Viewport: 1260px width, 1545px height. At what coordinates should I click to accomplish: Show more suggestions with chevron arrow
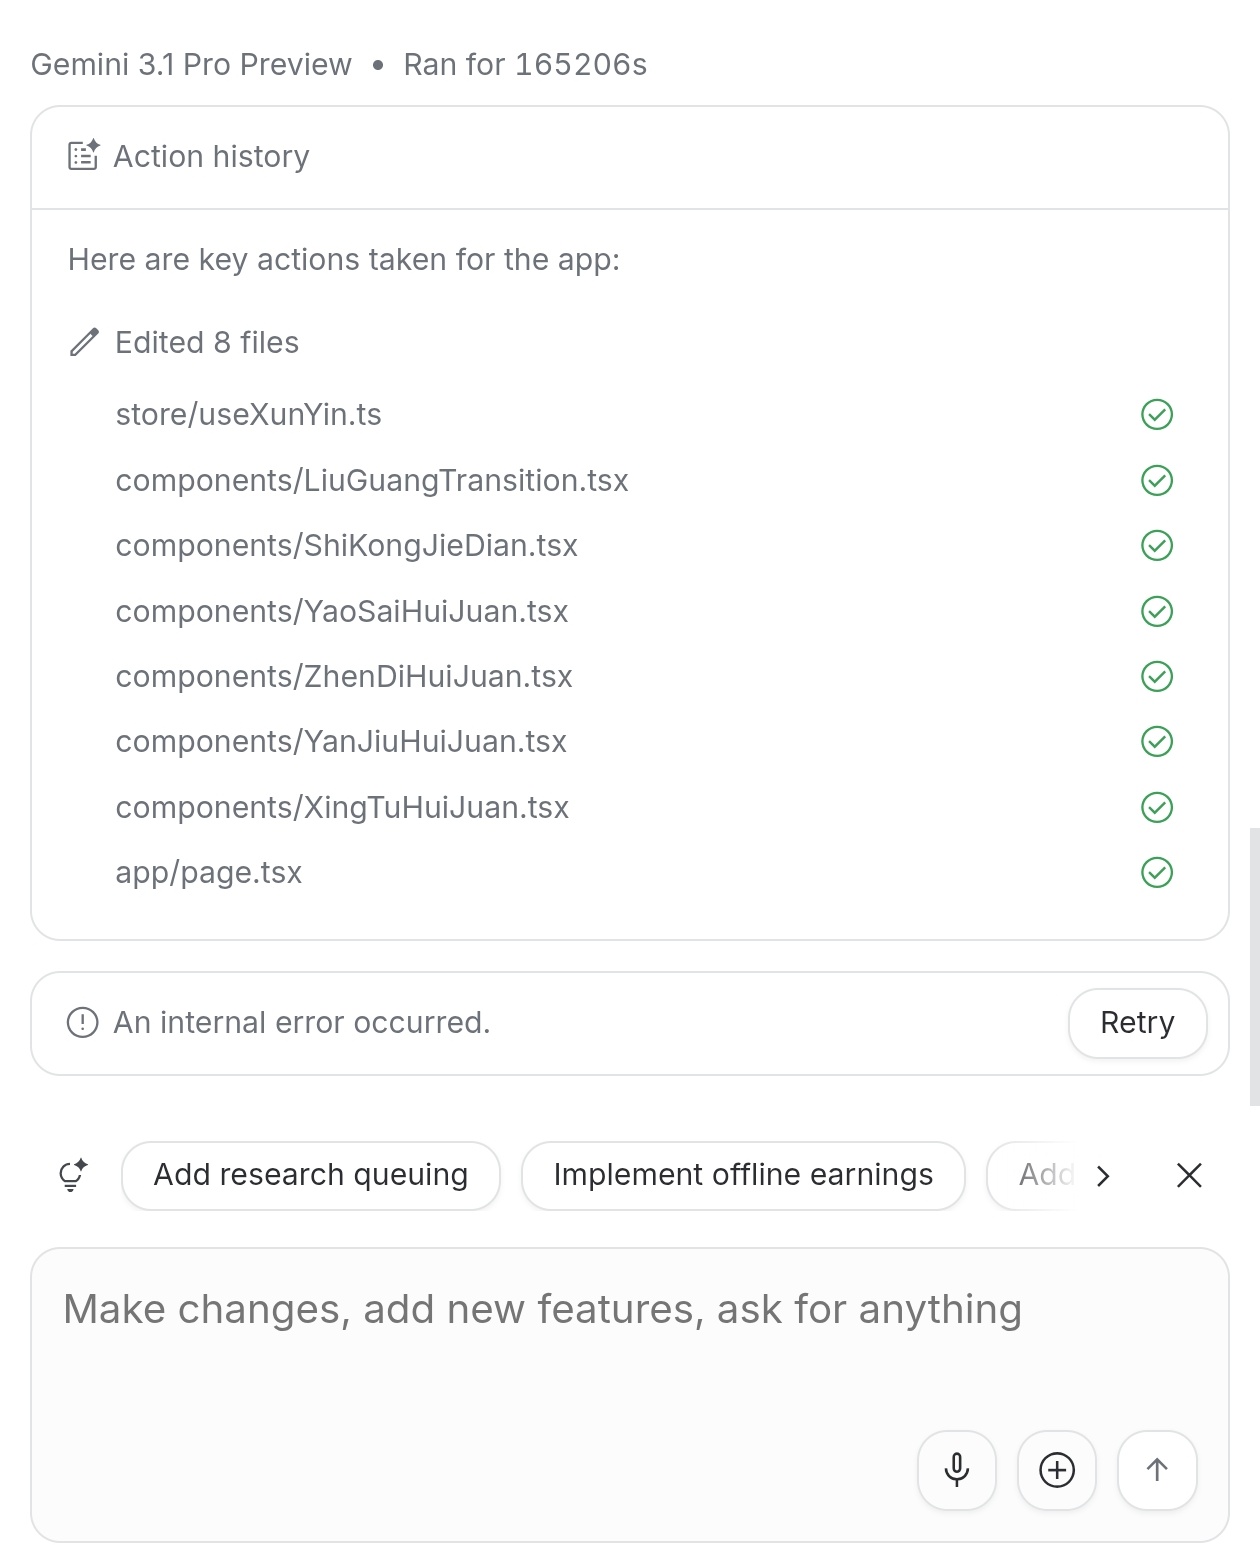click(1103, 1175)
